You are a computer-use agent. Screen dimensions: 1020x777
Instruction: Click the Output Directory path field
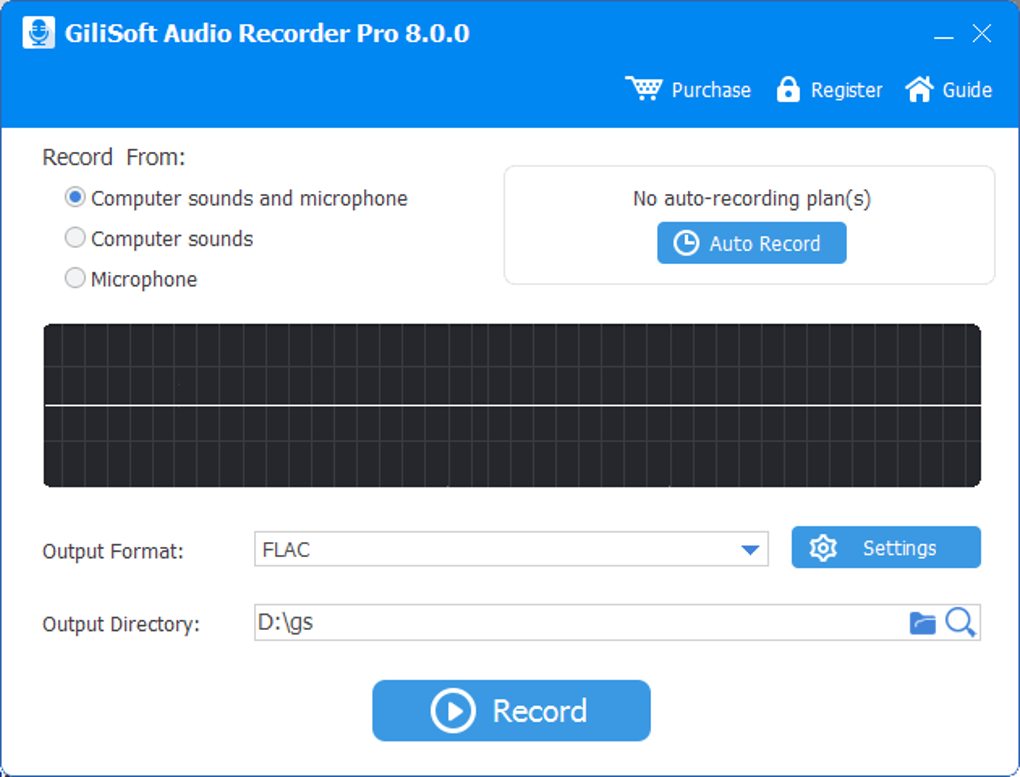(575, 622)
